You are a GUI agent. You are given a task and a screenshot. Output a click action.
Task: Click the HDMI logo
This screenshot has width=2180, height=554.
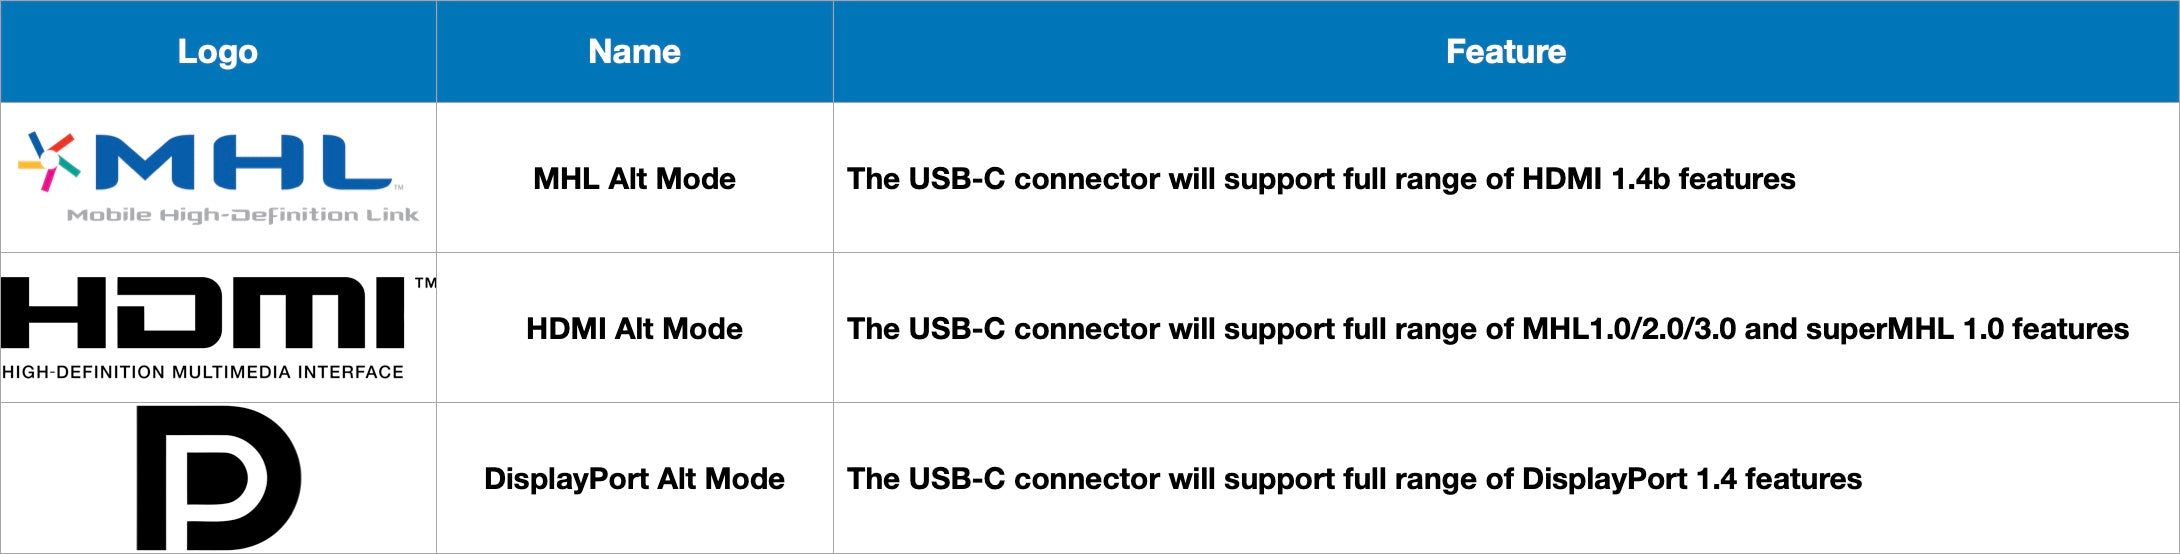pyautogui.click(x=203, y=312)
